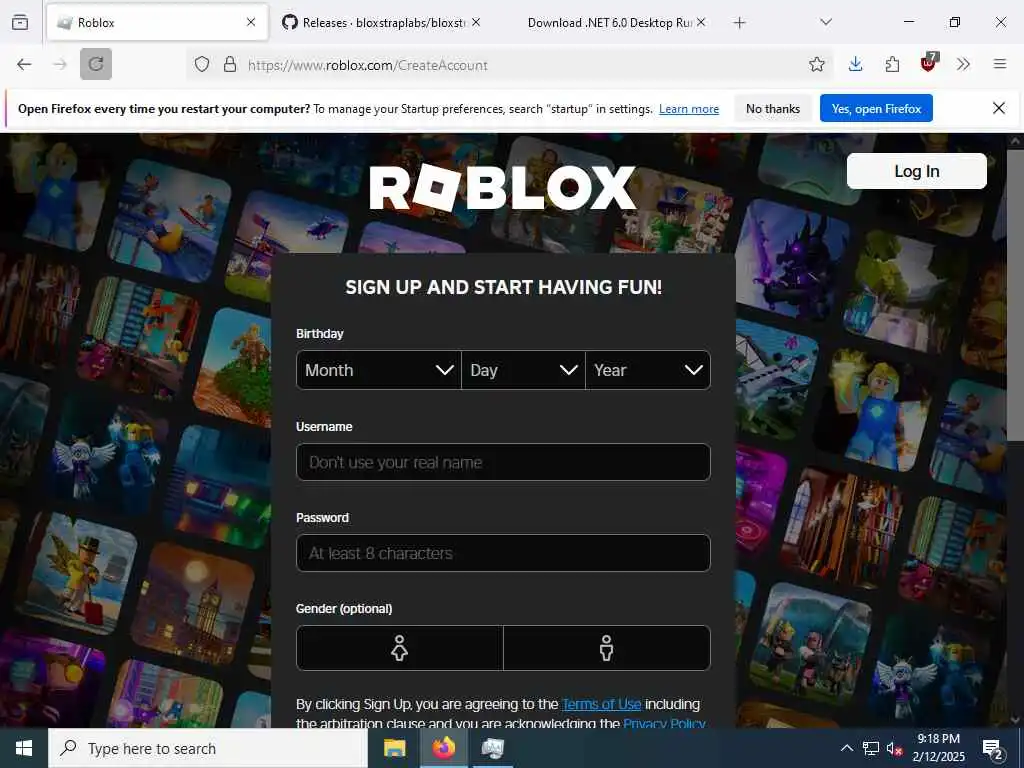Open the Extensions puzzle icon
This screenshot has height=768, width=1024.
[x=892, y=64]
